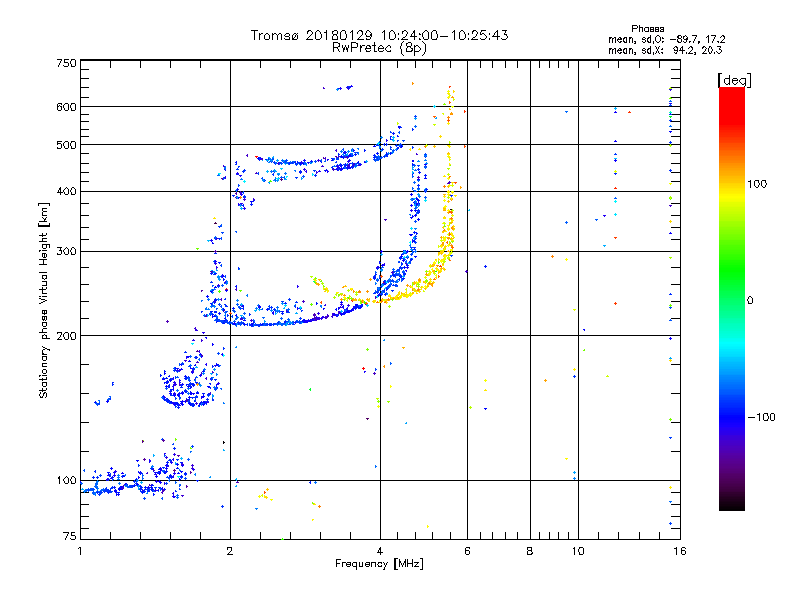800x600 pixels.
Task: Click the x-axis tick label '6'
Action: [x=467, y=551]
